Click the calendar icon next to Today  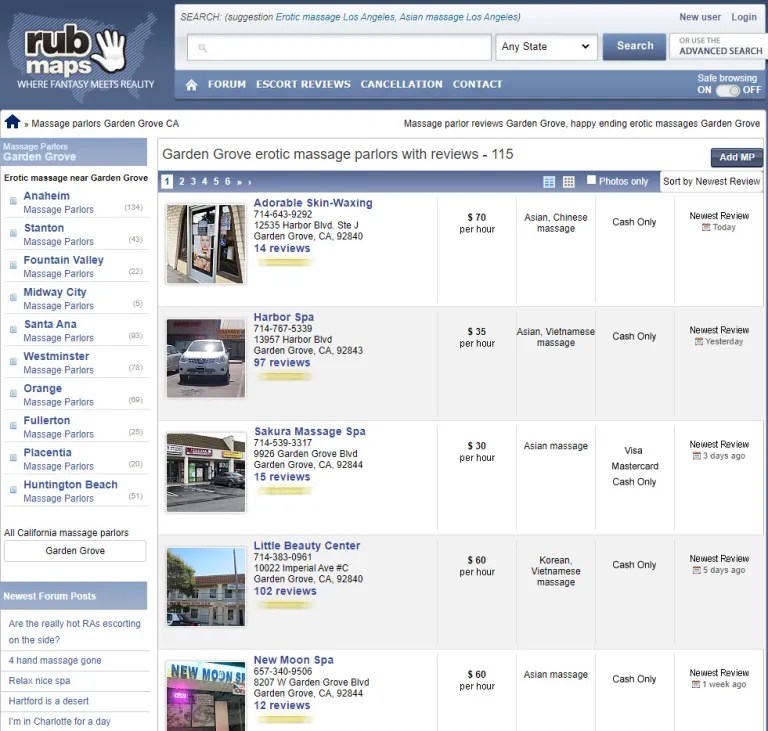point(706,227)
